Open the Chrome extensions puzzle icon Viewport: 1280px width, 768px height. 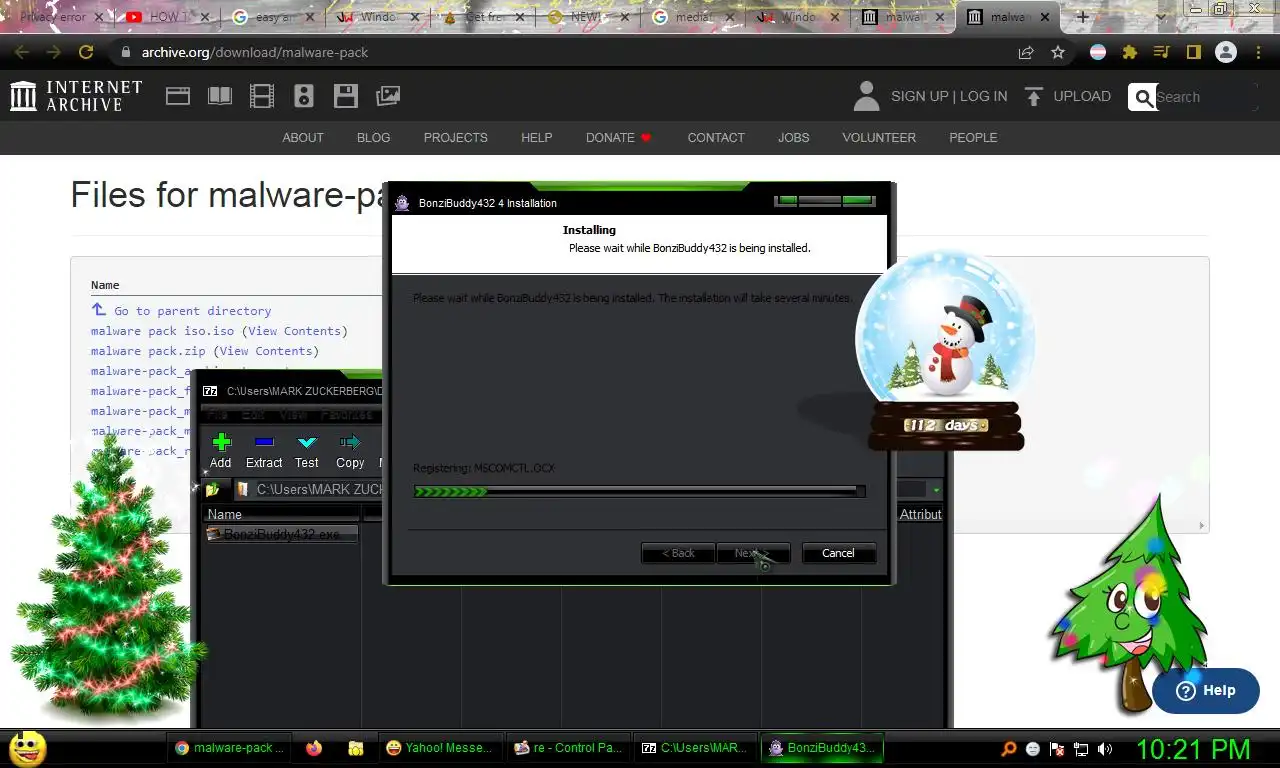[x=1130, y=52]
